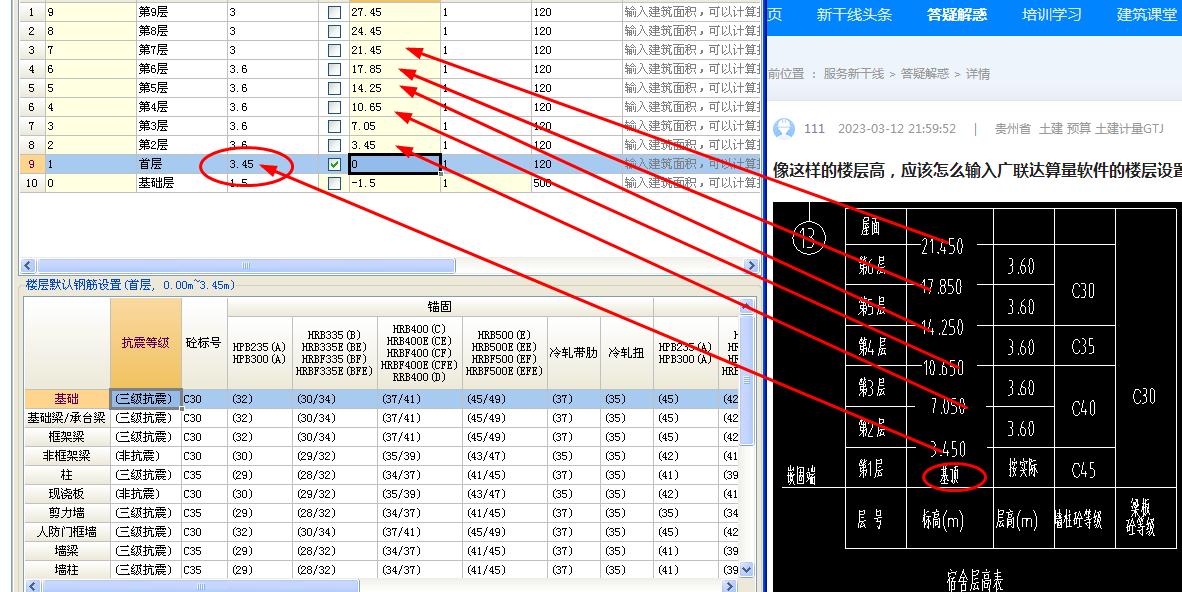Image resolution: width=1182 pixels, height=592 pixels.
Task: Click the username 111
Action: tap(814, 129)
